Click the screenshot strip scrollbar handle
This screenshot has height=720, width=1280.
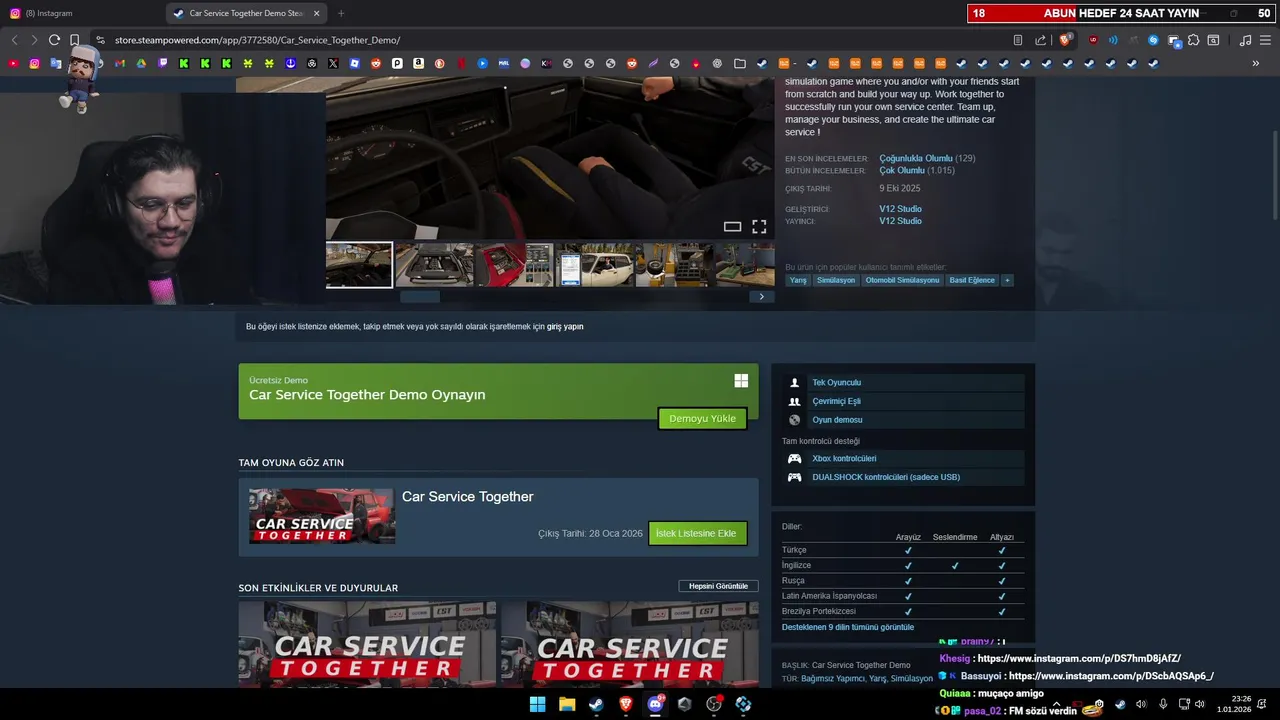tap(420, 296)
